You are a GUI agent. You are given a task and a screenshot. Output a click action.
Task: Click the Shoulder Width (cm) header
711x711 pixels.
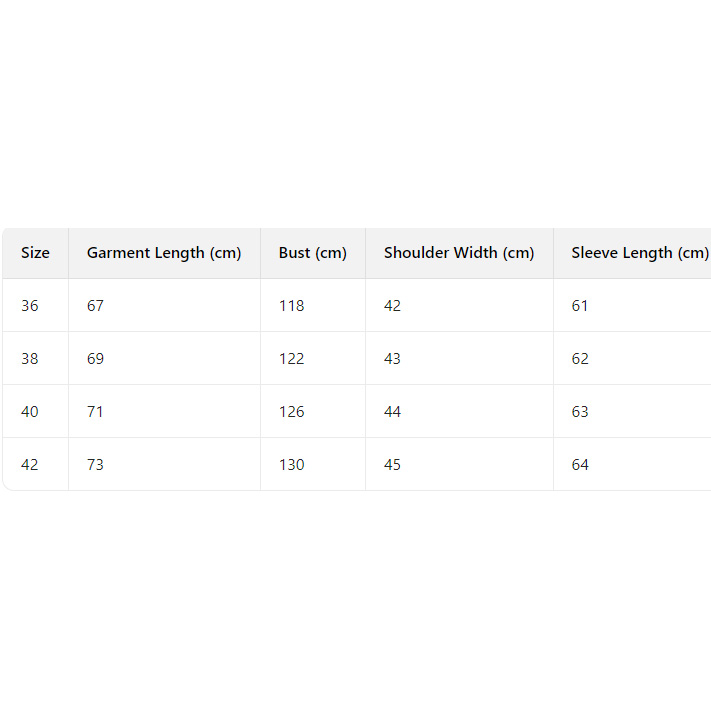point(459,253)
